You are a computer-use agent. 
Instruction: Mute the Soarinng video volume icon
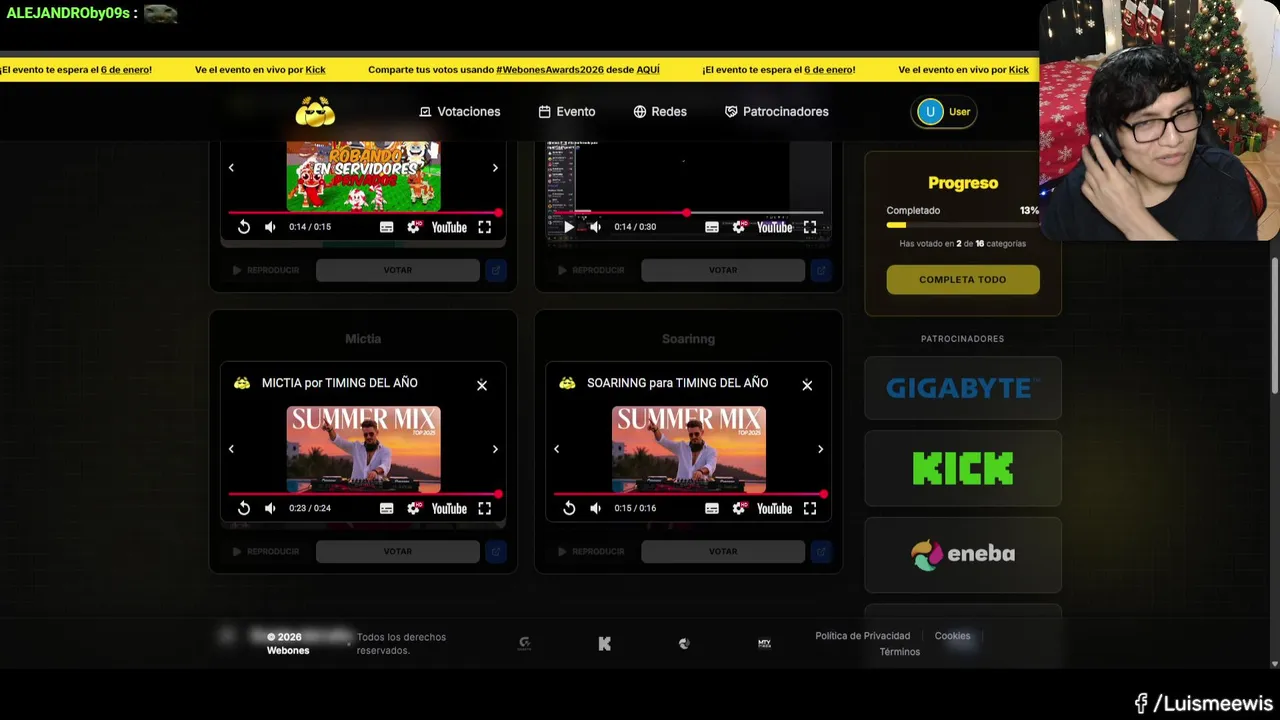[595, 508]
